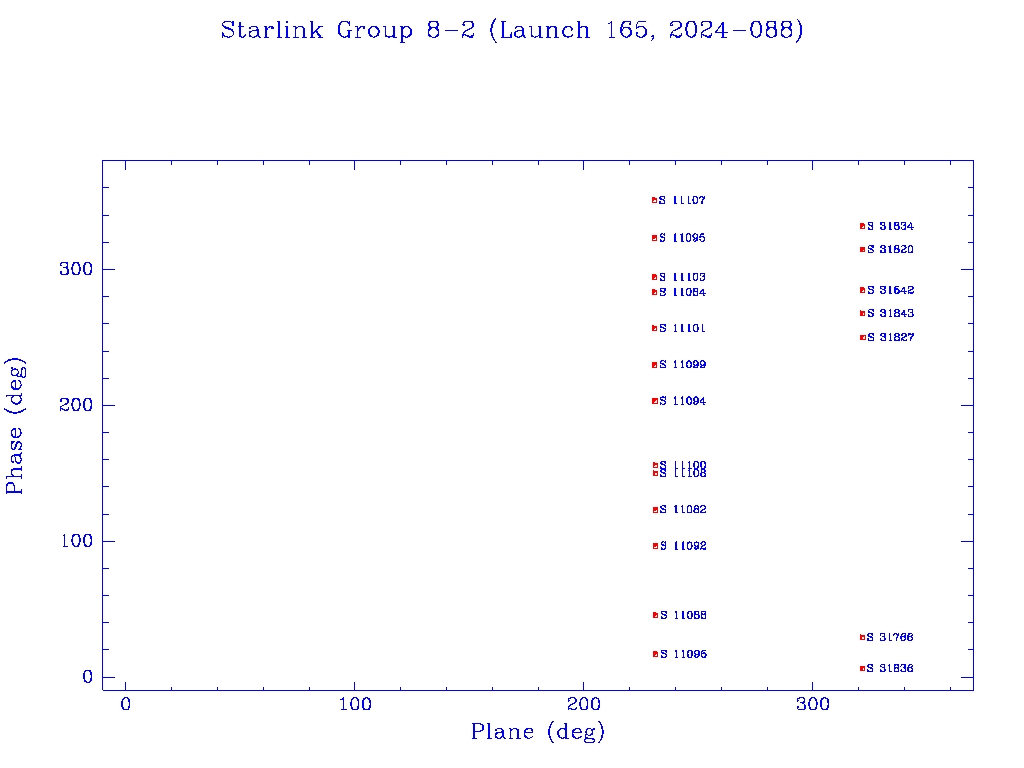Select the red point next to S 31836

point(863,669)
